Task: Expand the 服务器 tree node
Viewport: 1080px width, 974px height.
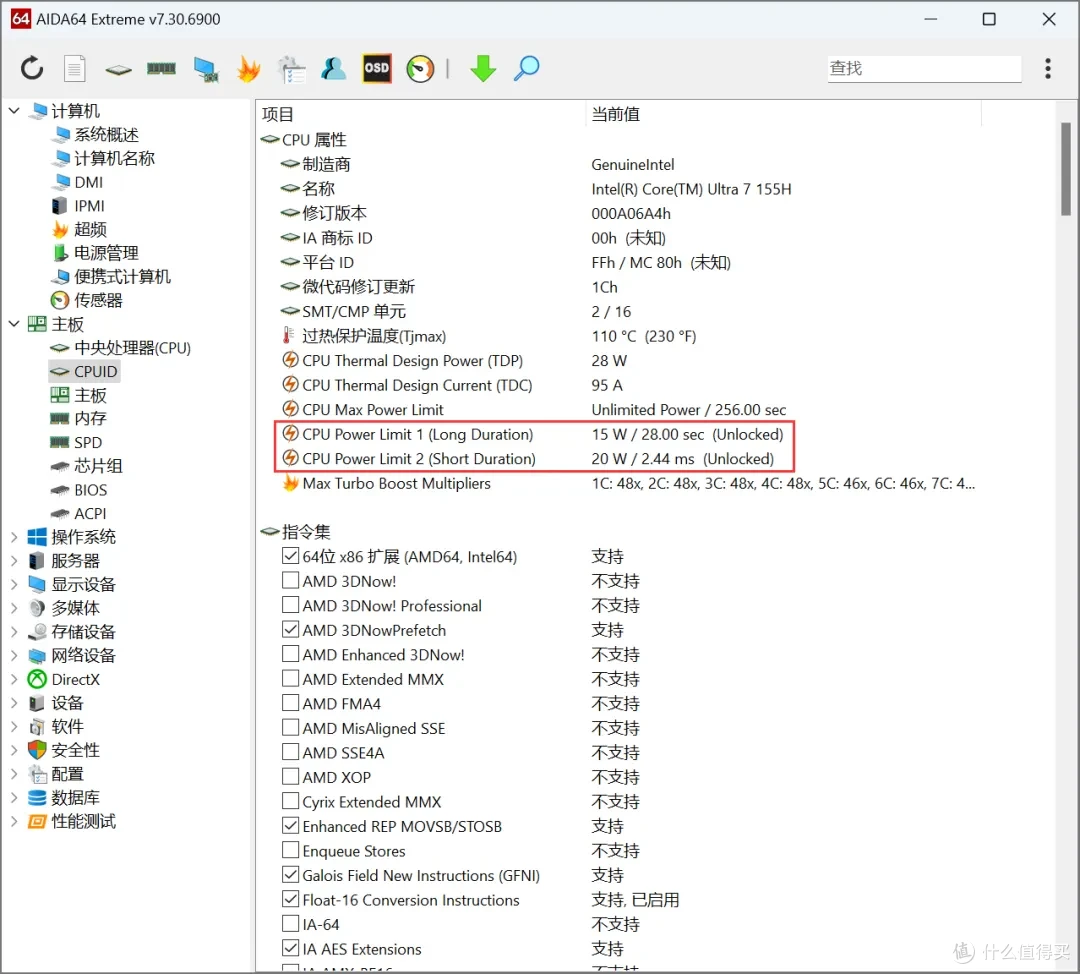Action: pyautogui.click(x=14, y=561)
